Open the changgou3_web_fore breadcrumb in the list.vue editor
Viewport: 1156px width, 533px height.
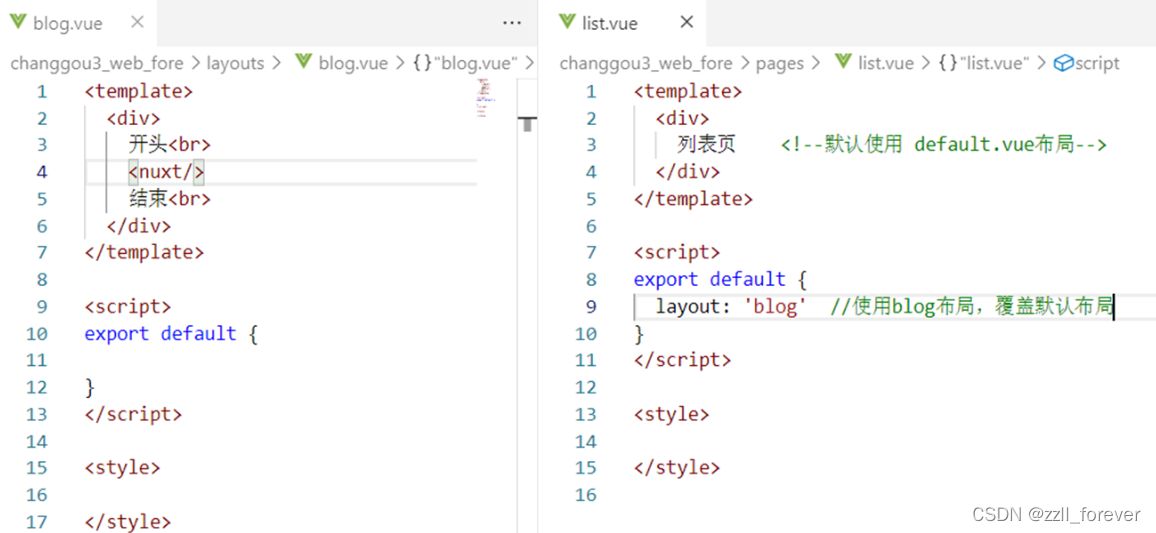pos(646,63)
